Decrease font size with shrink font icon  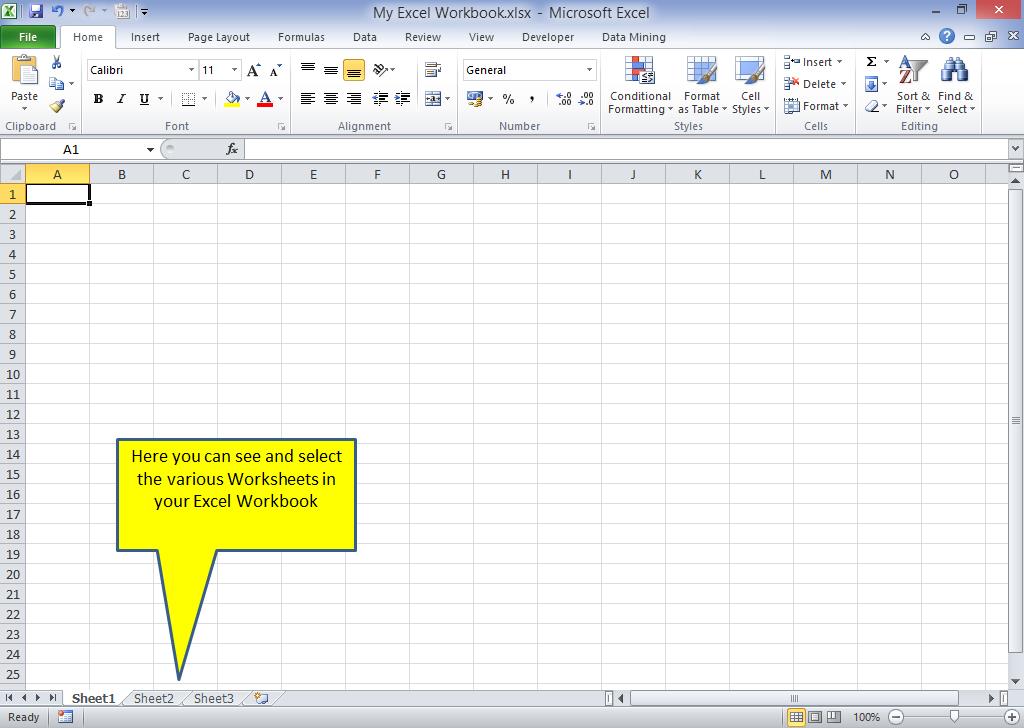point(275,70)
